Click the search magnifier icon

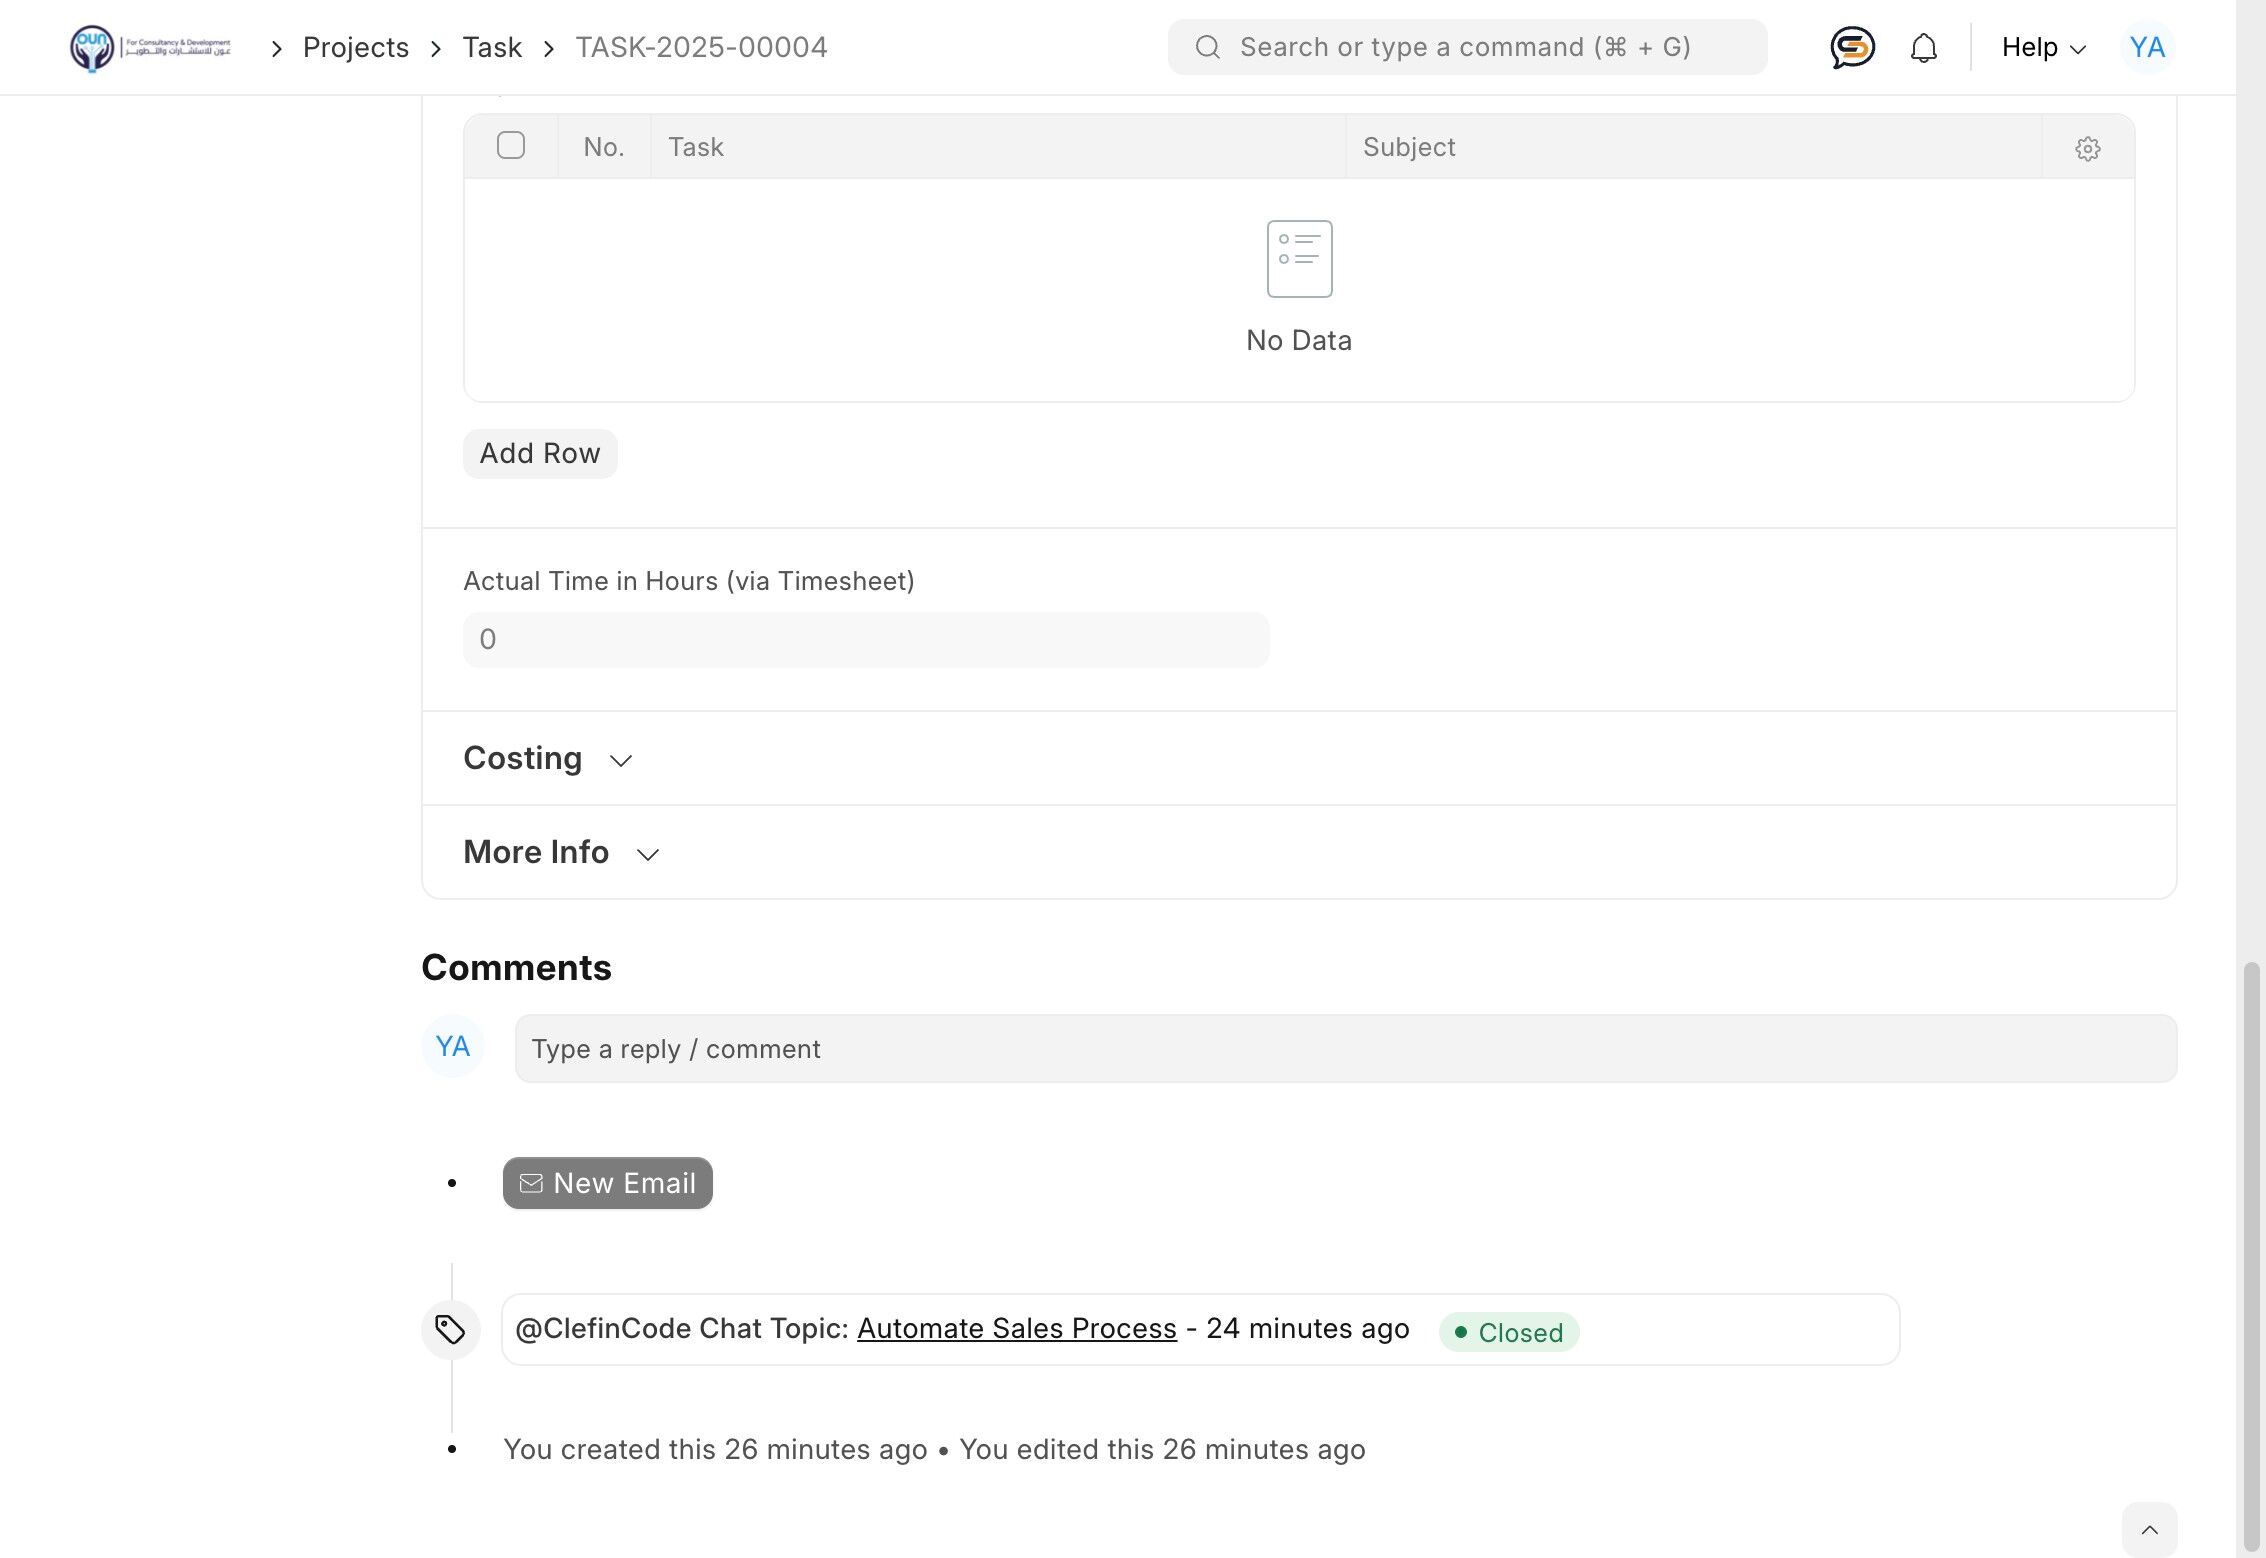pyautogui.click(x=1207, y=47)
